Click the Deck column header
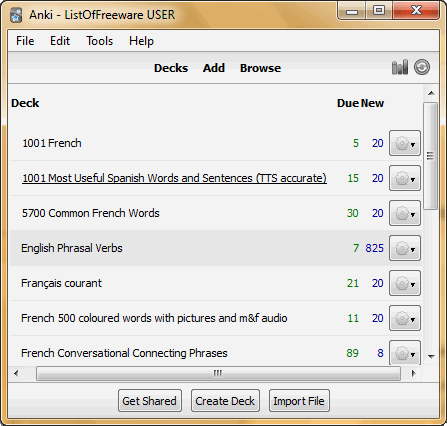The image size is (447, 426). 25,103
